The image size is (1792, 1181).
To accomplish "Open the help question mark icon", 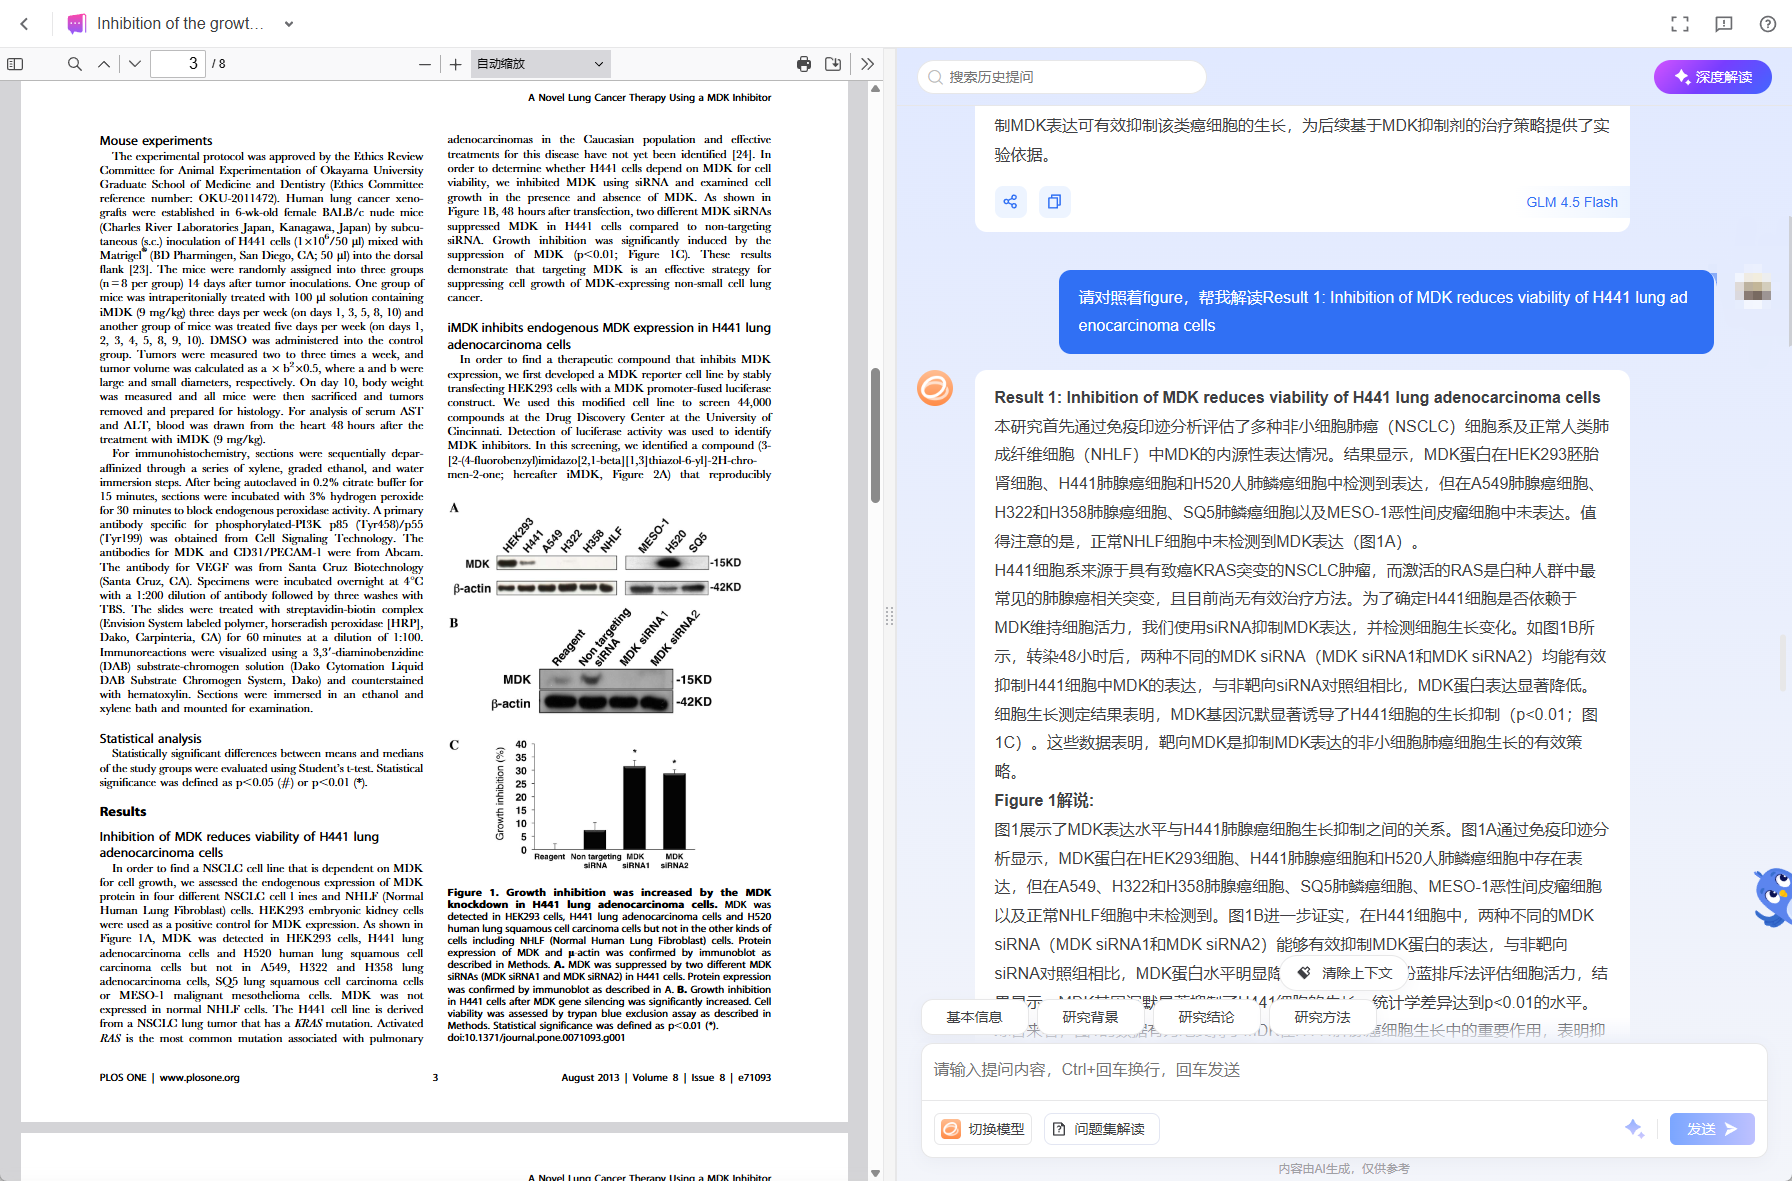I will point(1768,24).
